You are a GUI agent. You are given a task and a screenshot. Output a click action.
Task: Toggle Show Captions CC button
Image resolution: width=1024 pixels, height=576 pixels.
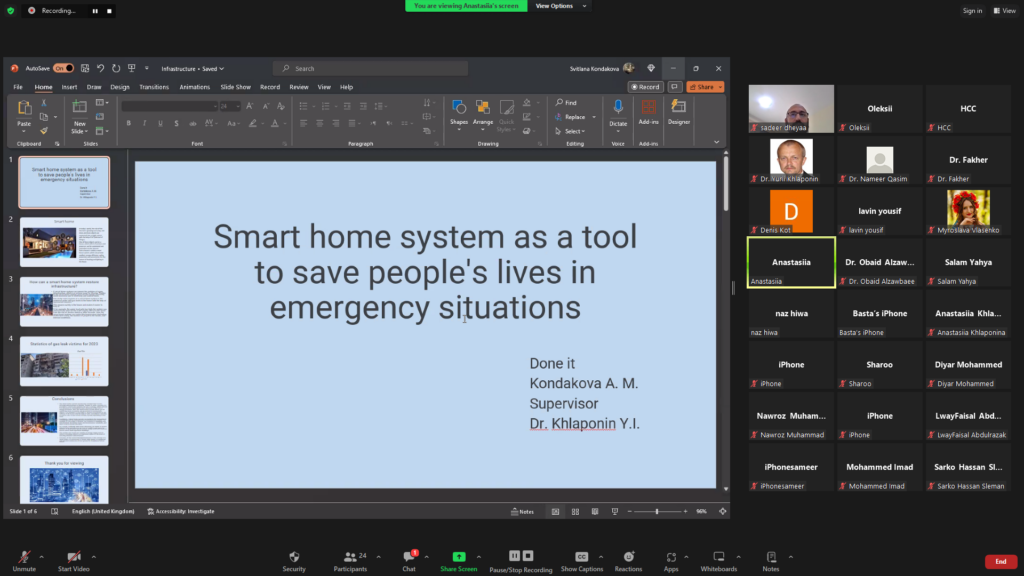click(x=581, y=556)
